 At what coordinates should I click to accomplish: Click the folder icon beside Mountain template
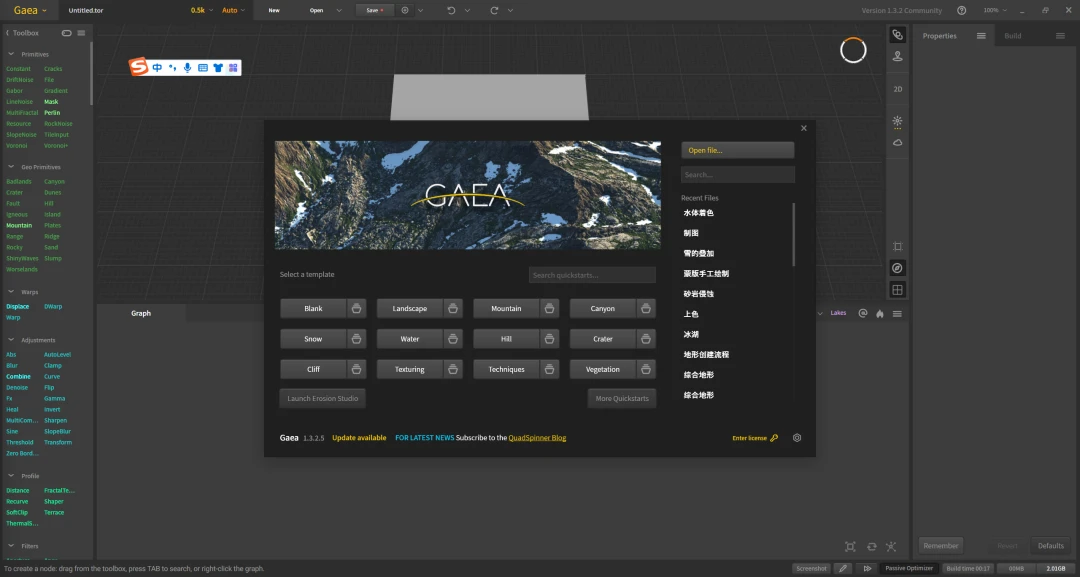[549, 308]
